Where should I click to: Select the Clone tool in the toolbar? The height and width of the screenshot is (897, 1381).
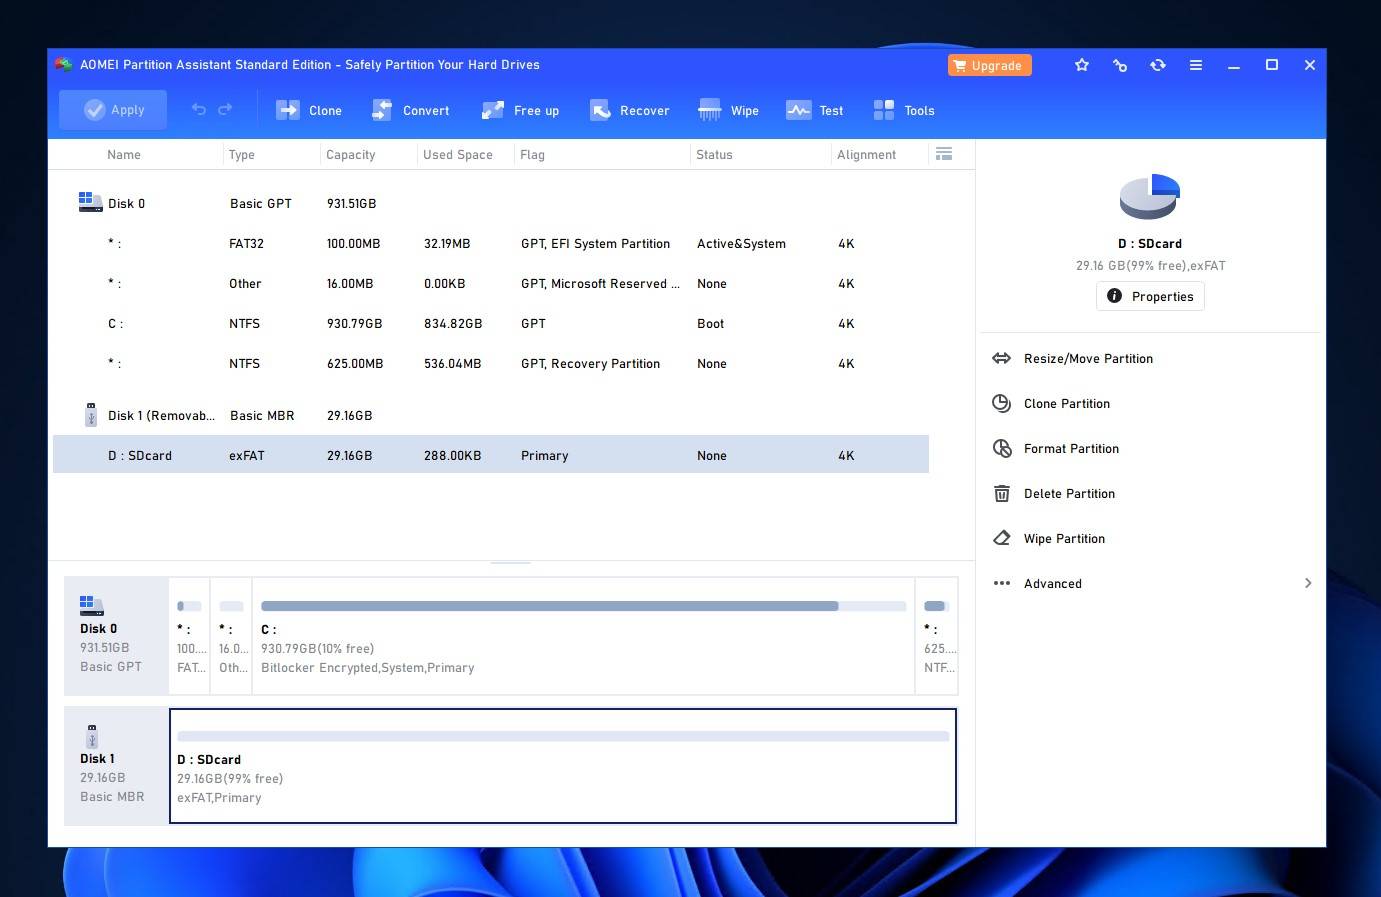coord(310,110)
